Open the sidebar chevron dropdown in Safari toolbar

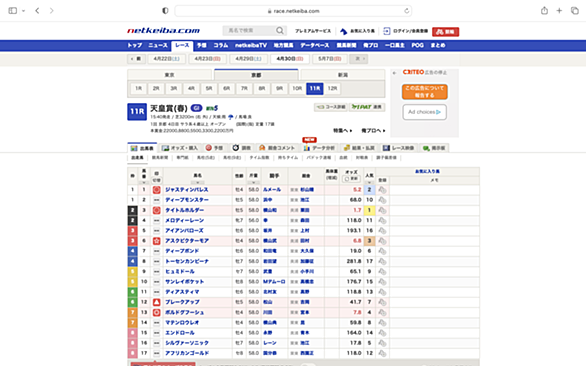click(x=23, y=11)
